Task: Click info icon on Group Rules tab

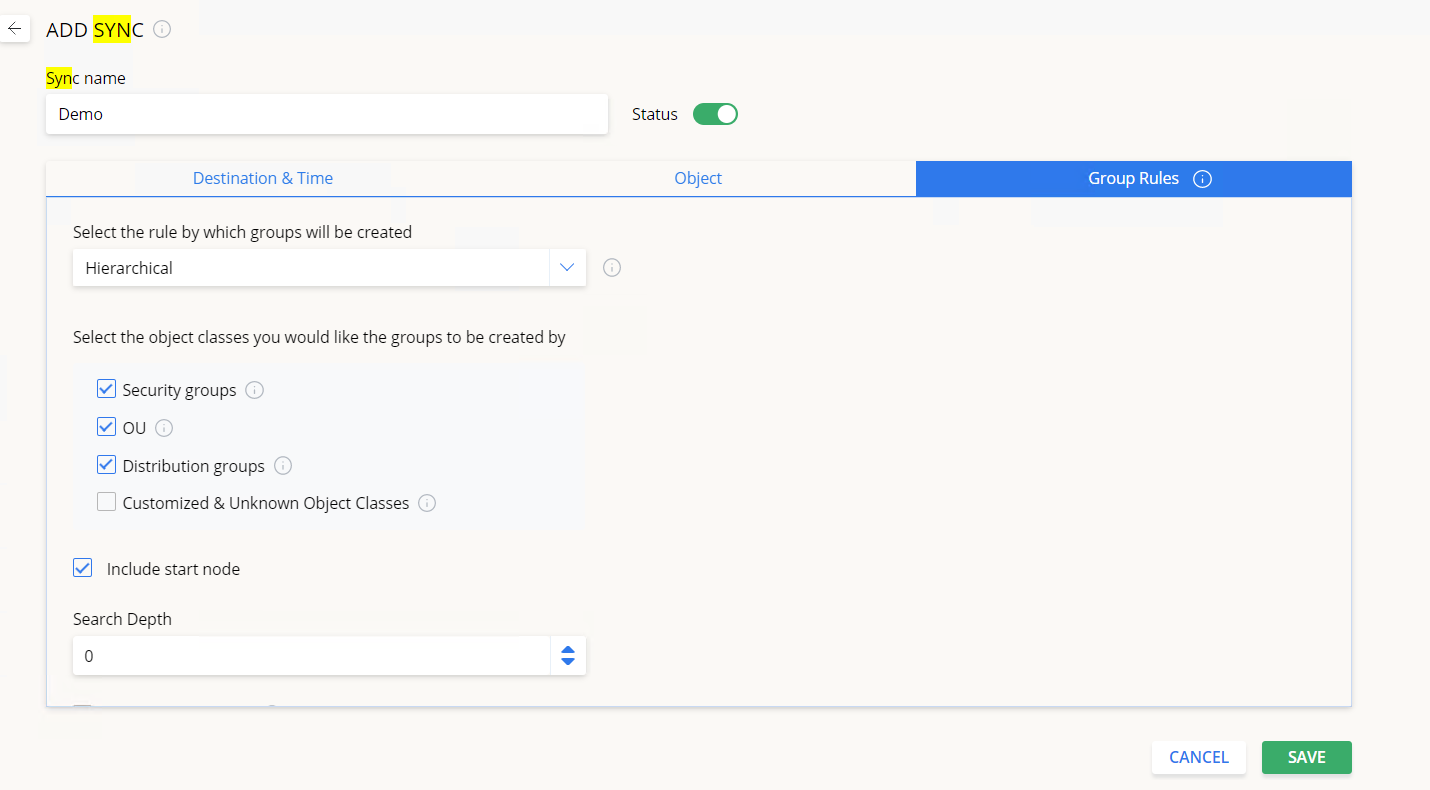Action: [1203, 179]
